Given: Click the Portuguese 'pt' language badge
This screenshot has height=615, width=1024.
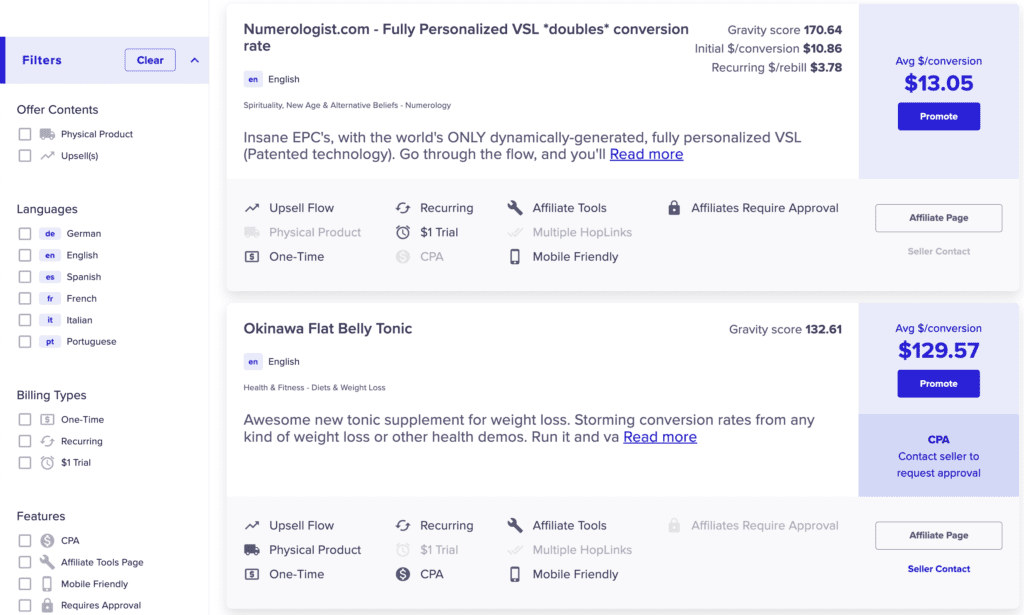Looking at the screenshot, I should [x=50, y=341].
